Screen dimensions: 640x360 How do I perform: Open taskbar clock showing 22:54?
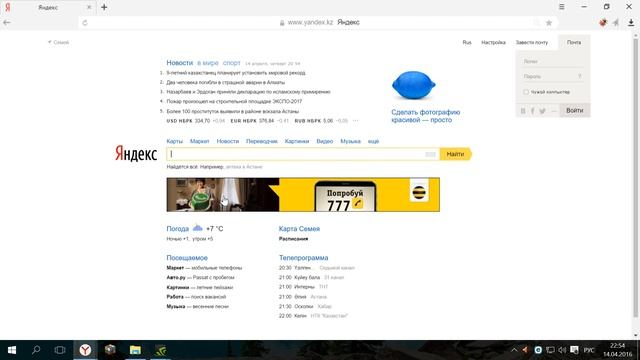pyautogui.click(x=618, y=350)
